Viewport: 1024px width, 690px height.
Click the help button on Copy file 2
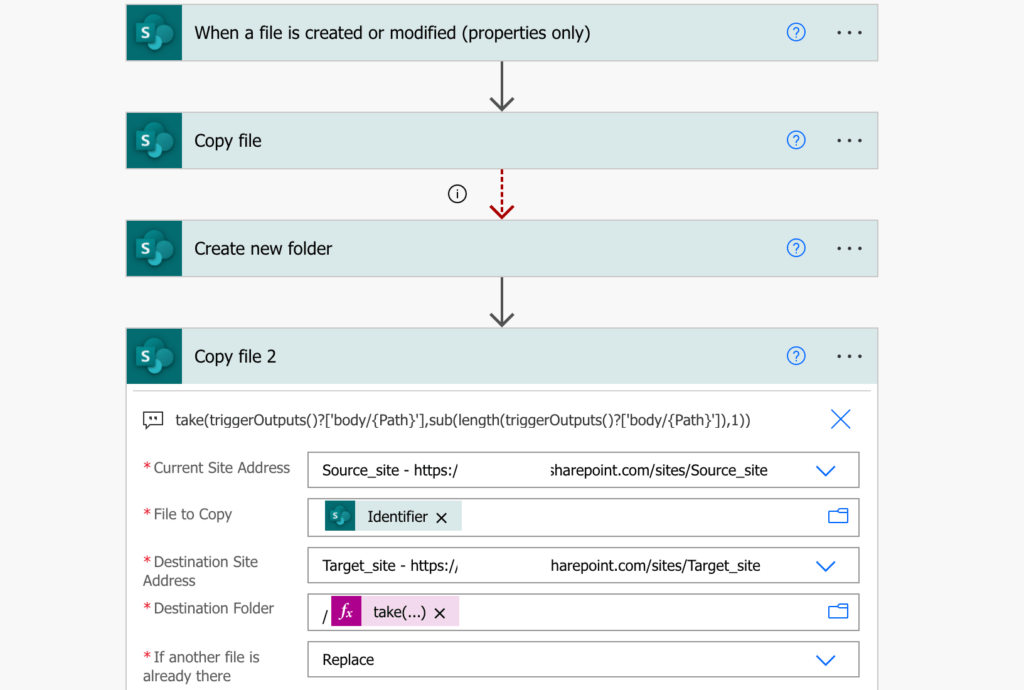[796, 356]
